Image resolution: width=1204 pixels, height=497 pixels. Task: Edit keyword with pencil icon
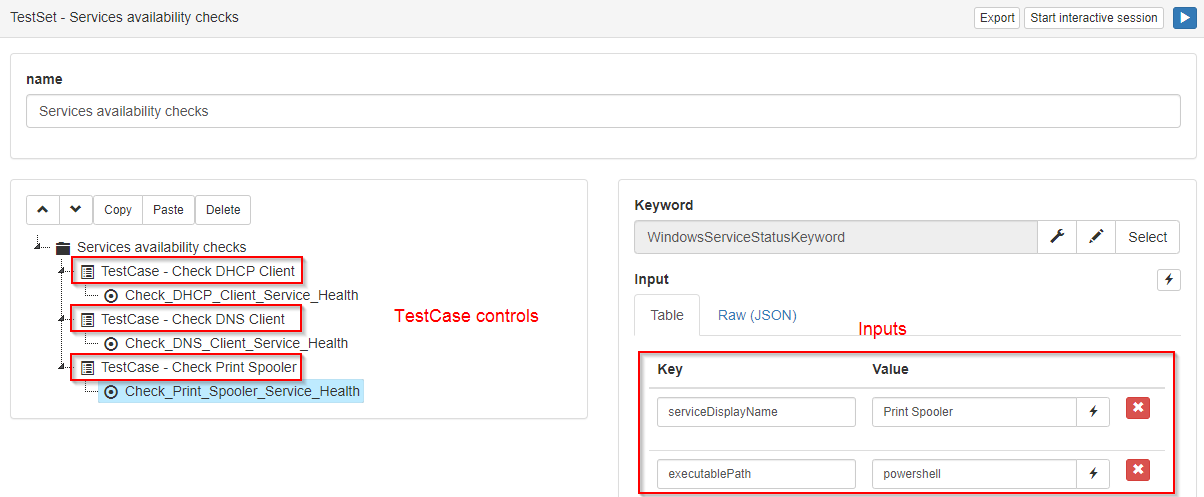coord(1096,237)
